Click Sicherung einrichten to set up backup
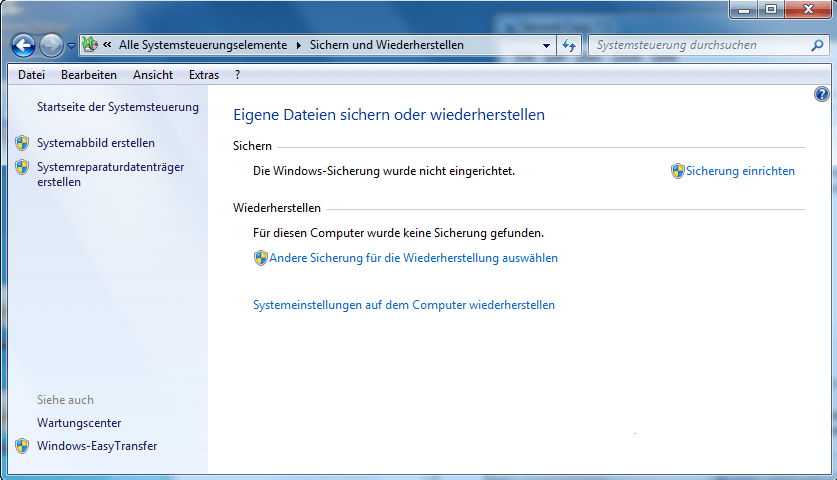 (740, 171)
